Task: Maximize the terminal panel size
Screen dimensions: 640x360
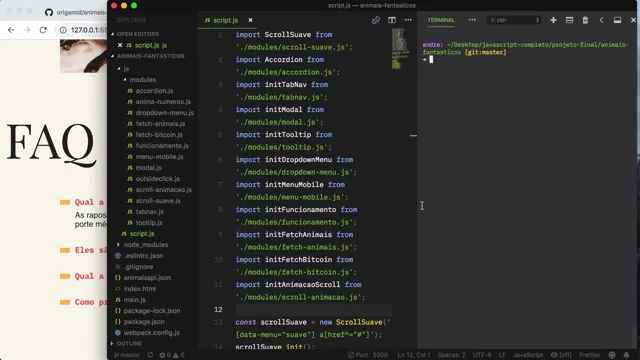Action: click(617, 20)
